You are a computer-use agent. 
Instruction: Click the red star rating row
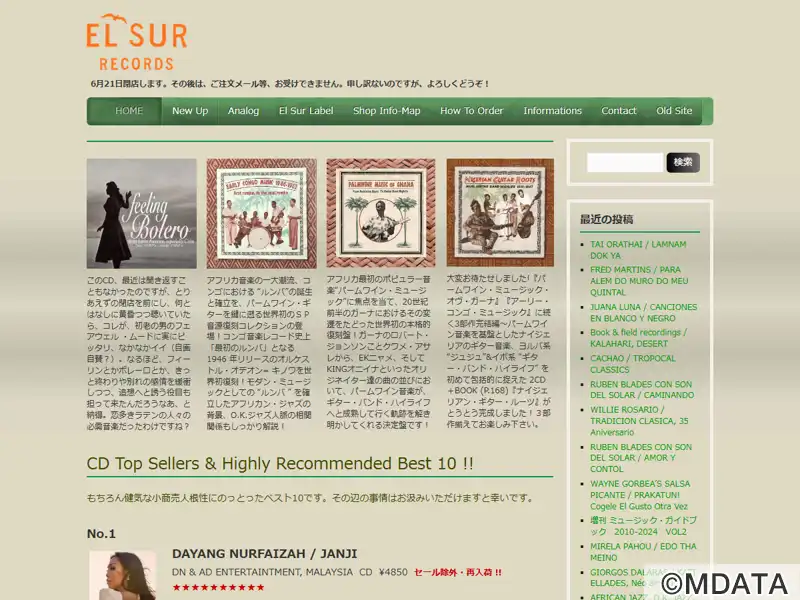coord(218,588)
